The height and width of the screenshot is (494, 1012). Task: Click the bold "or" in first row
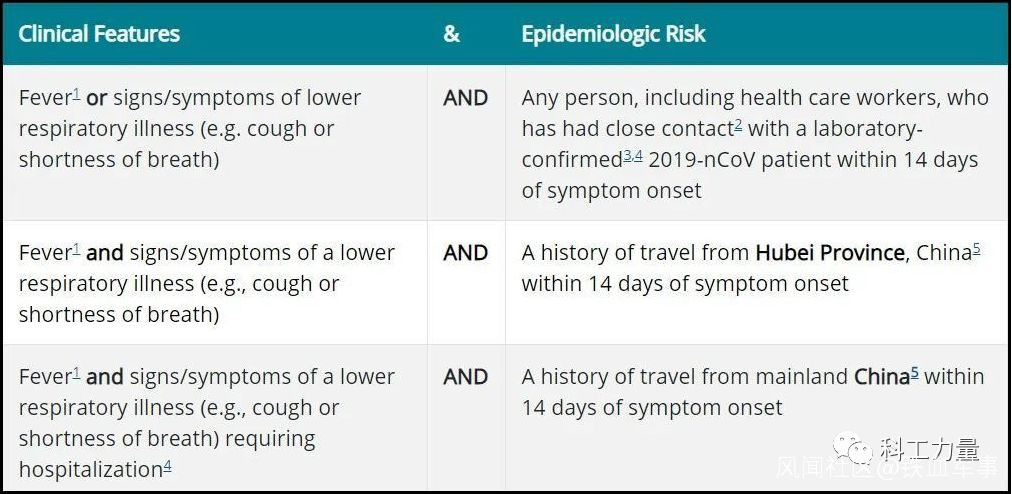pyautogui.click(x=97, y=98)
